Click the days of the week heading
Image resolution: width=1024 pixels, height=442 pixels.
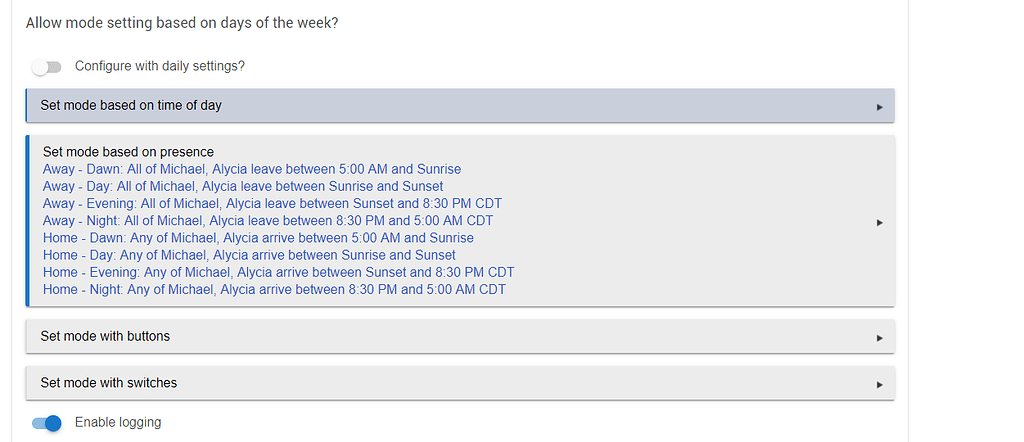click(x=181, y=22)
